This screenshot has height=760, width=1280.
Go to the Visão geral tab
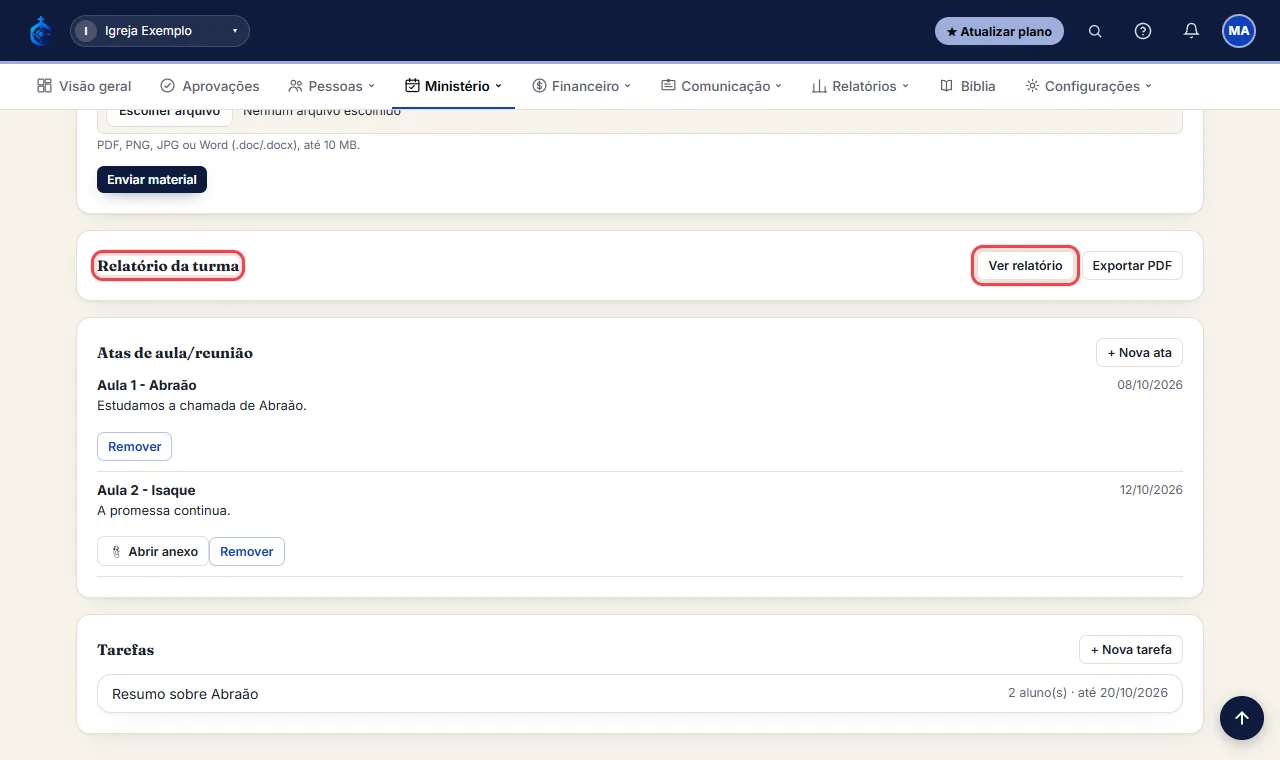point(84,86)
